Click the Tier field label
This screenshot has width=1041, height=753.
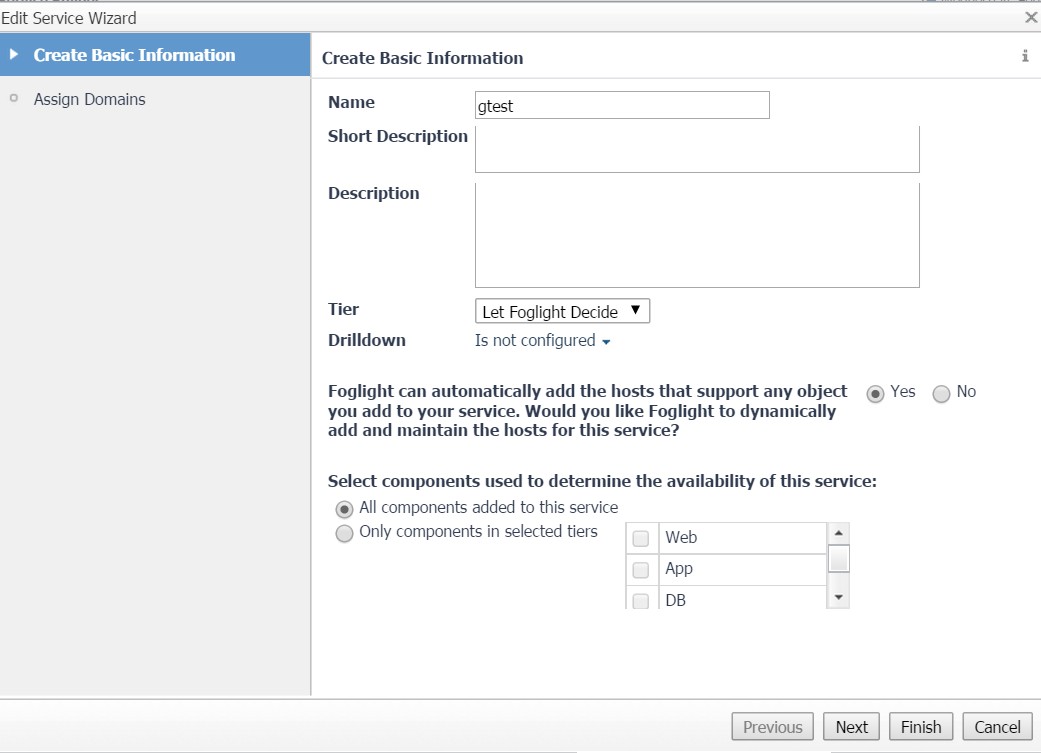click(343, 309)
